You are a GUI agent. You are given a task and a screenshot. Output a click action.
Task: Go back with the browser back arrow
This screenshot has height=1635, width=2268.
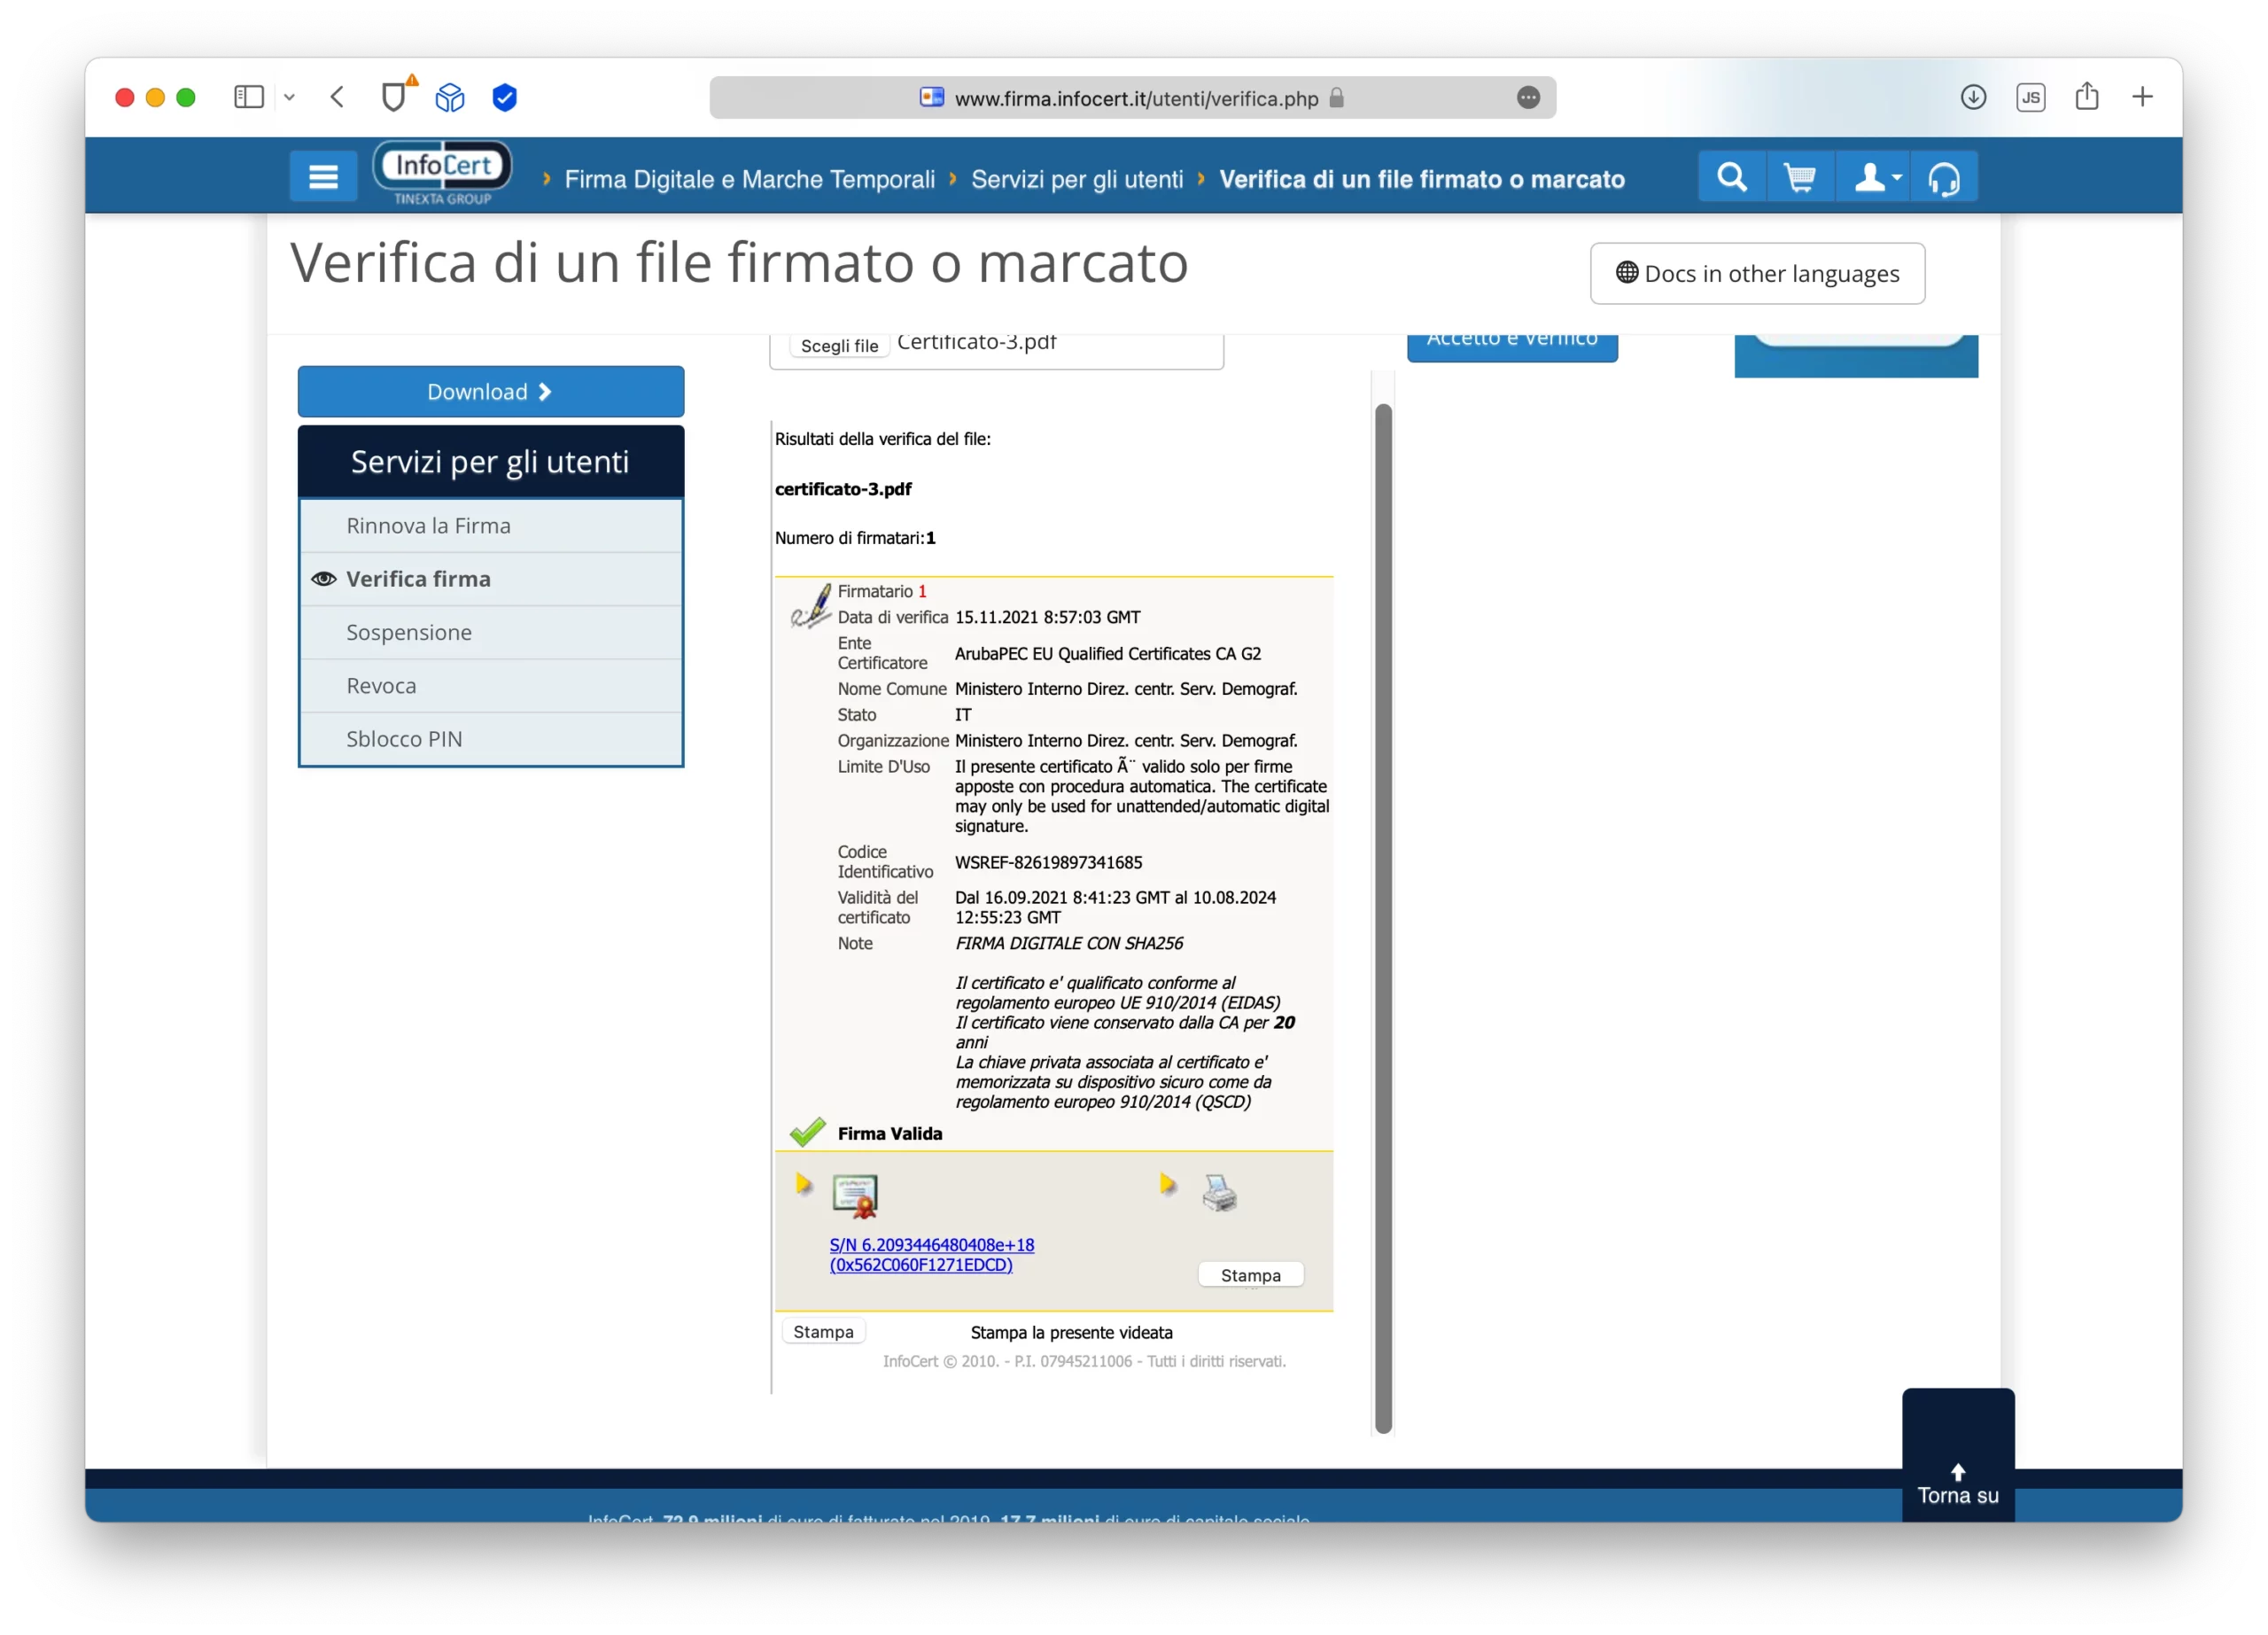click(338, 97)
